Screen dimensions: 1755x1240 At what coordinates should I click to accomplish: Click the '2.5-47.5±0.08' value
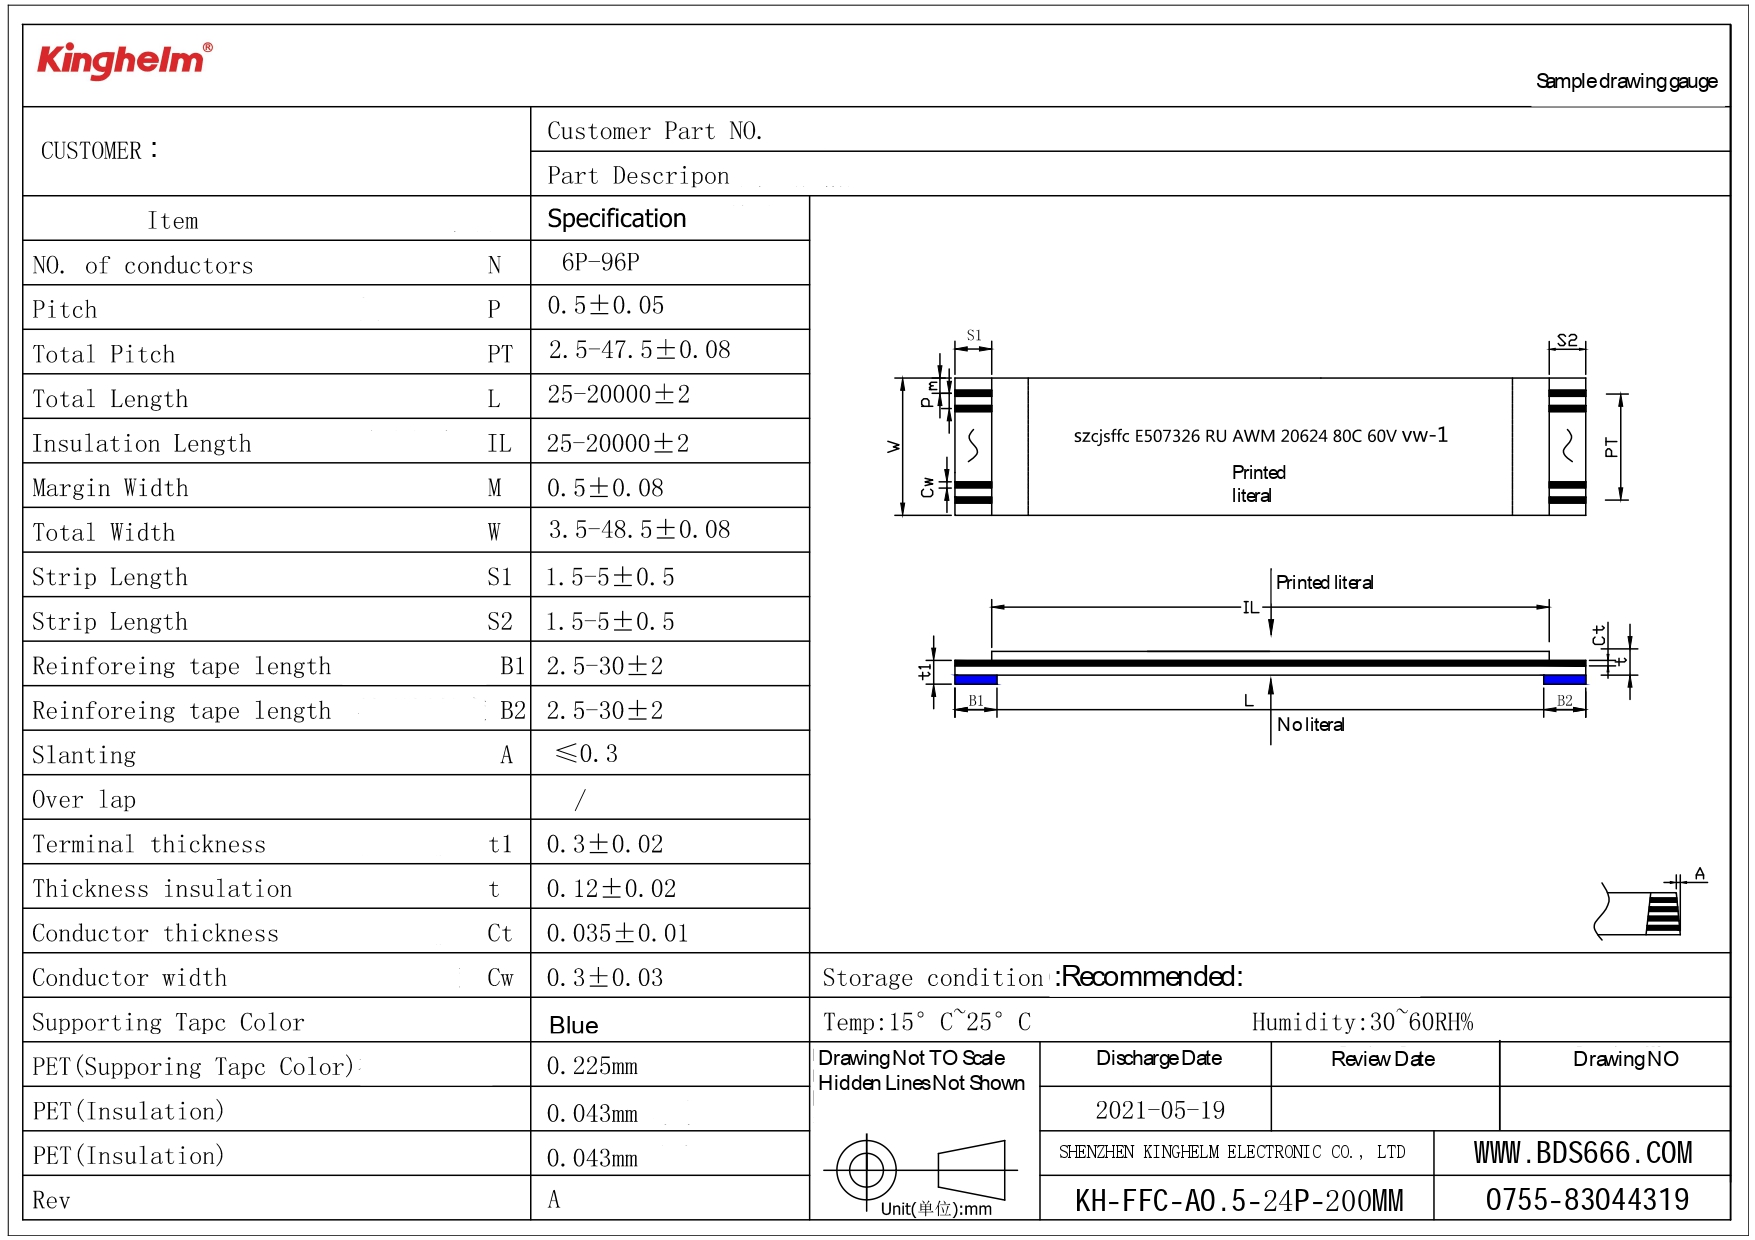point(639,350)
